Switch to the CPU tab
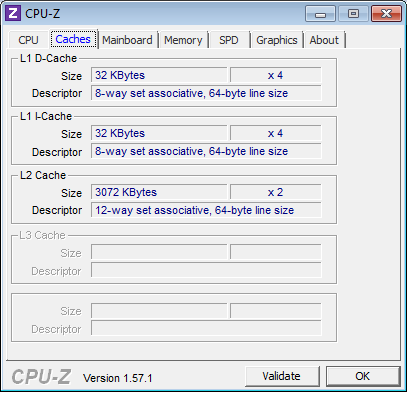 click(x=28, y=40)
